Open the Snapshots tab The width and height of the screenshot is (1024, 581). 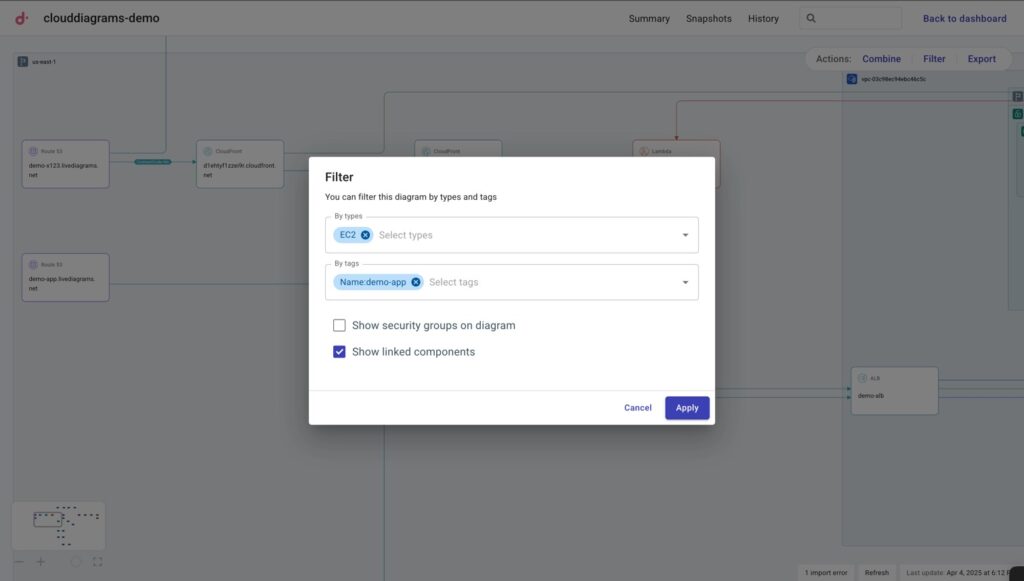pyautogui.click(x=708, y=18)
